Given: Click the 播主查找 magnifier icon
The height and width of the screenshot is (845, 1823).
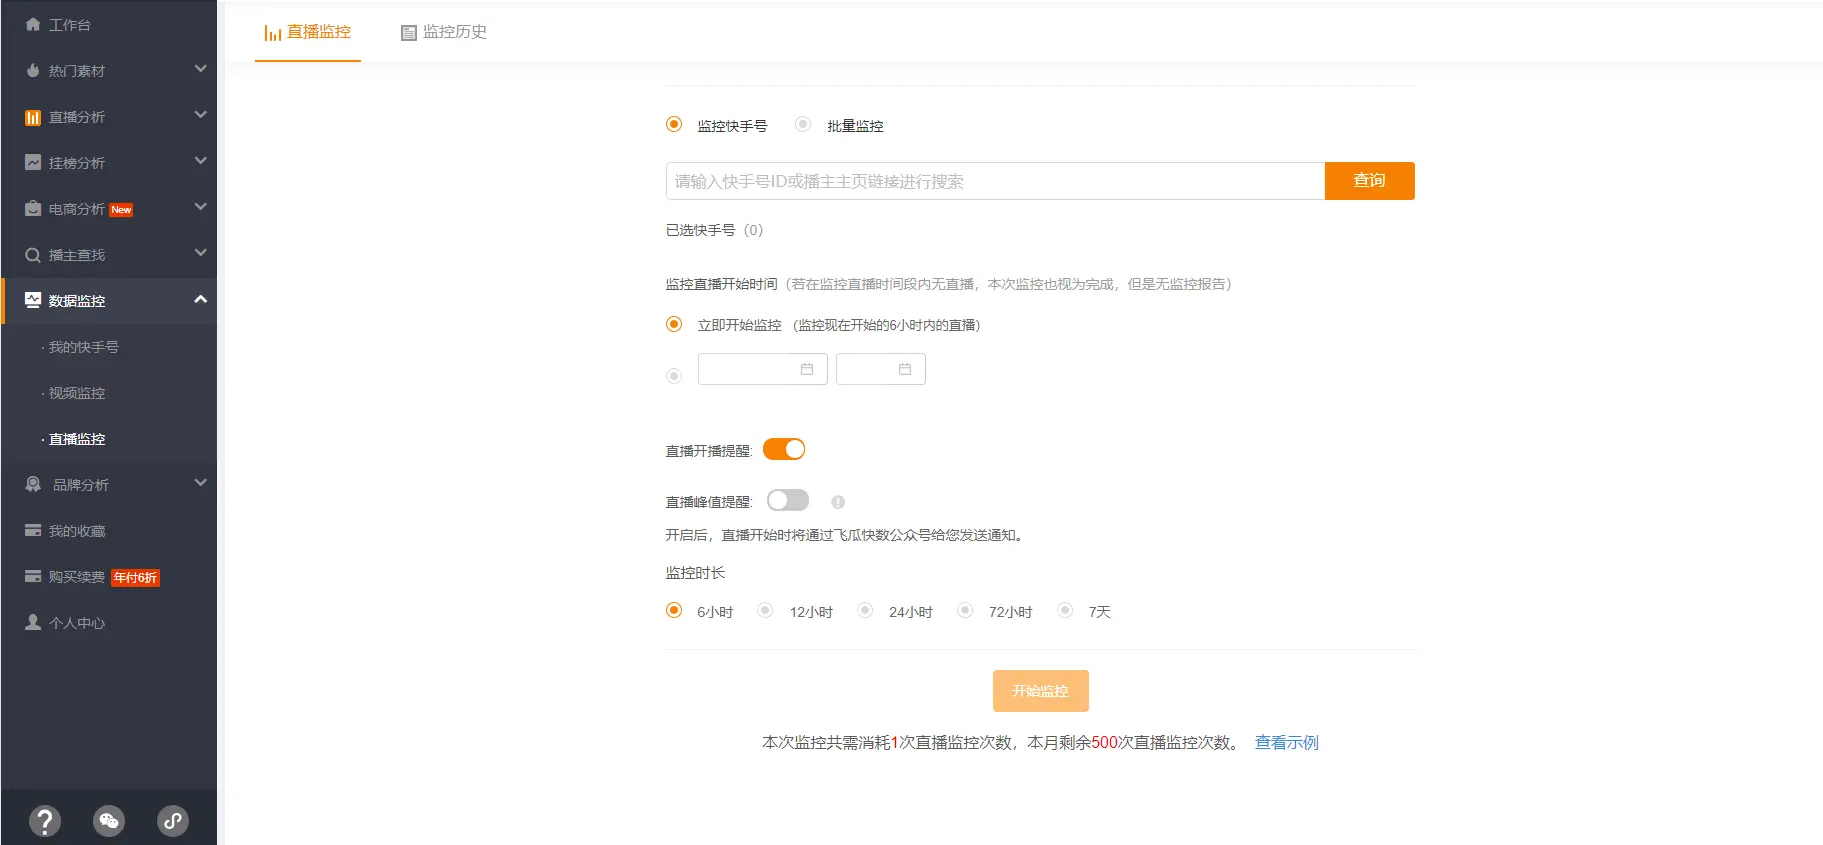Looking at the screenshot, I should pyautogui.click(x=33, y=255).
